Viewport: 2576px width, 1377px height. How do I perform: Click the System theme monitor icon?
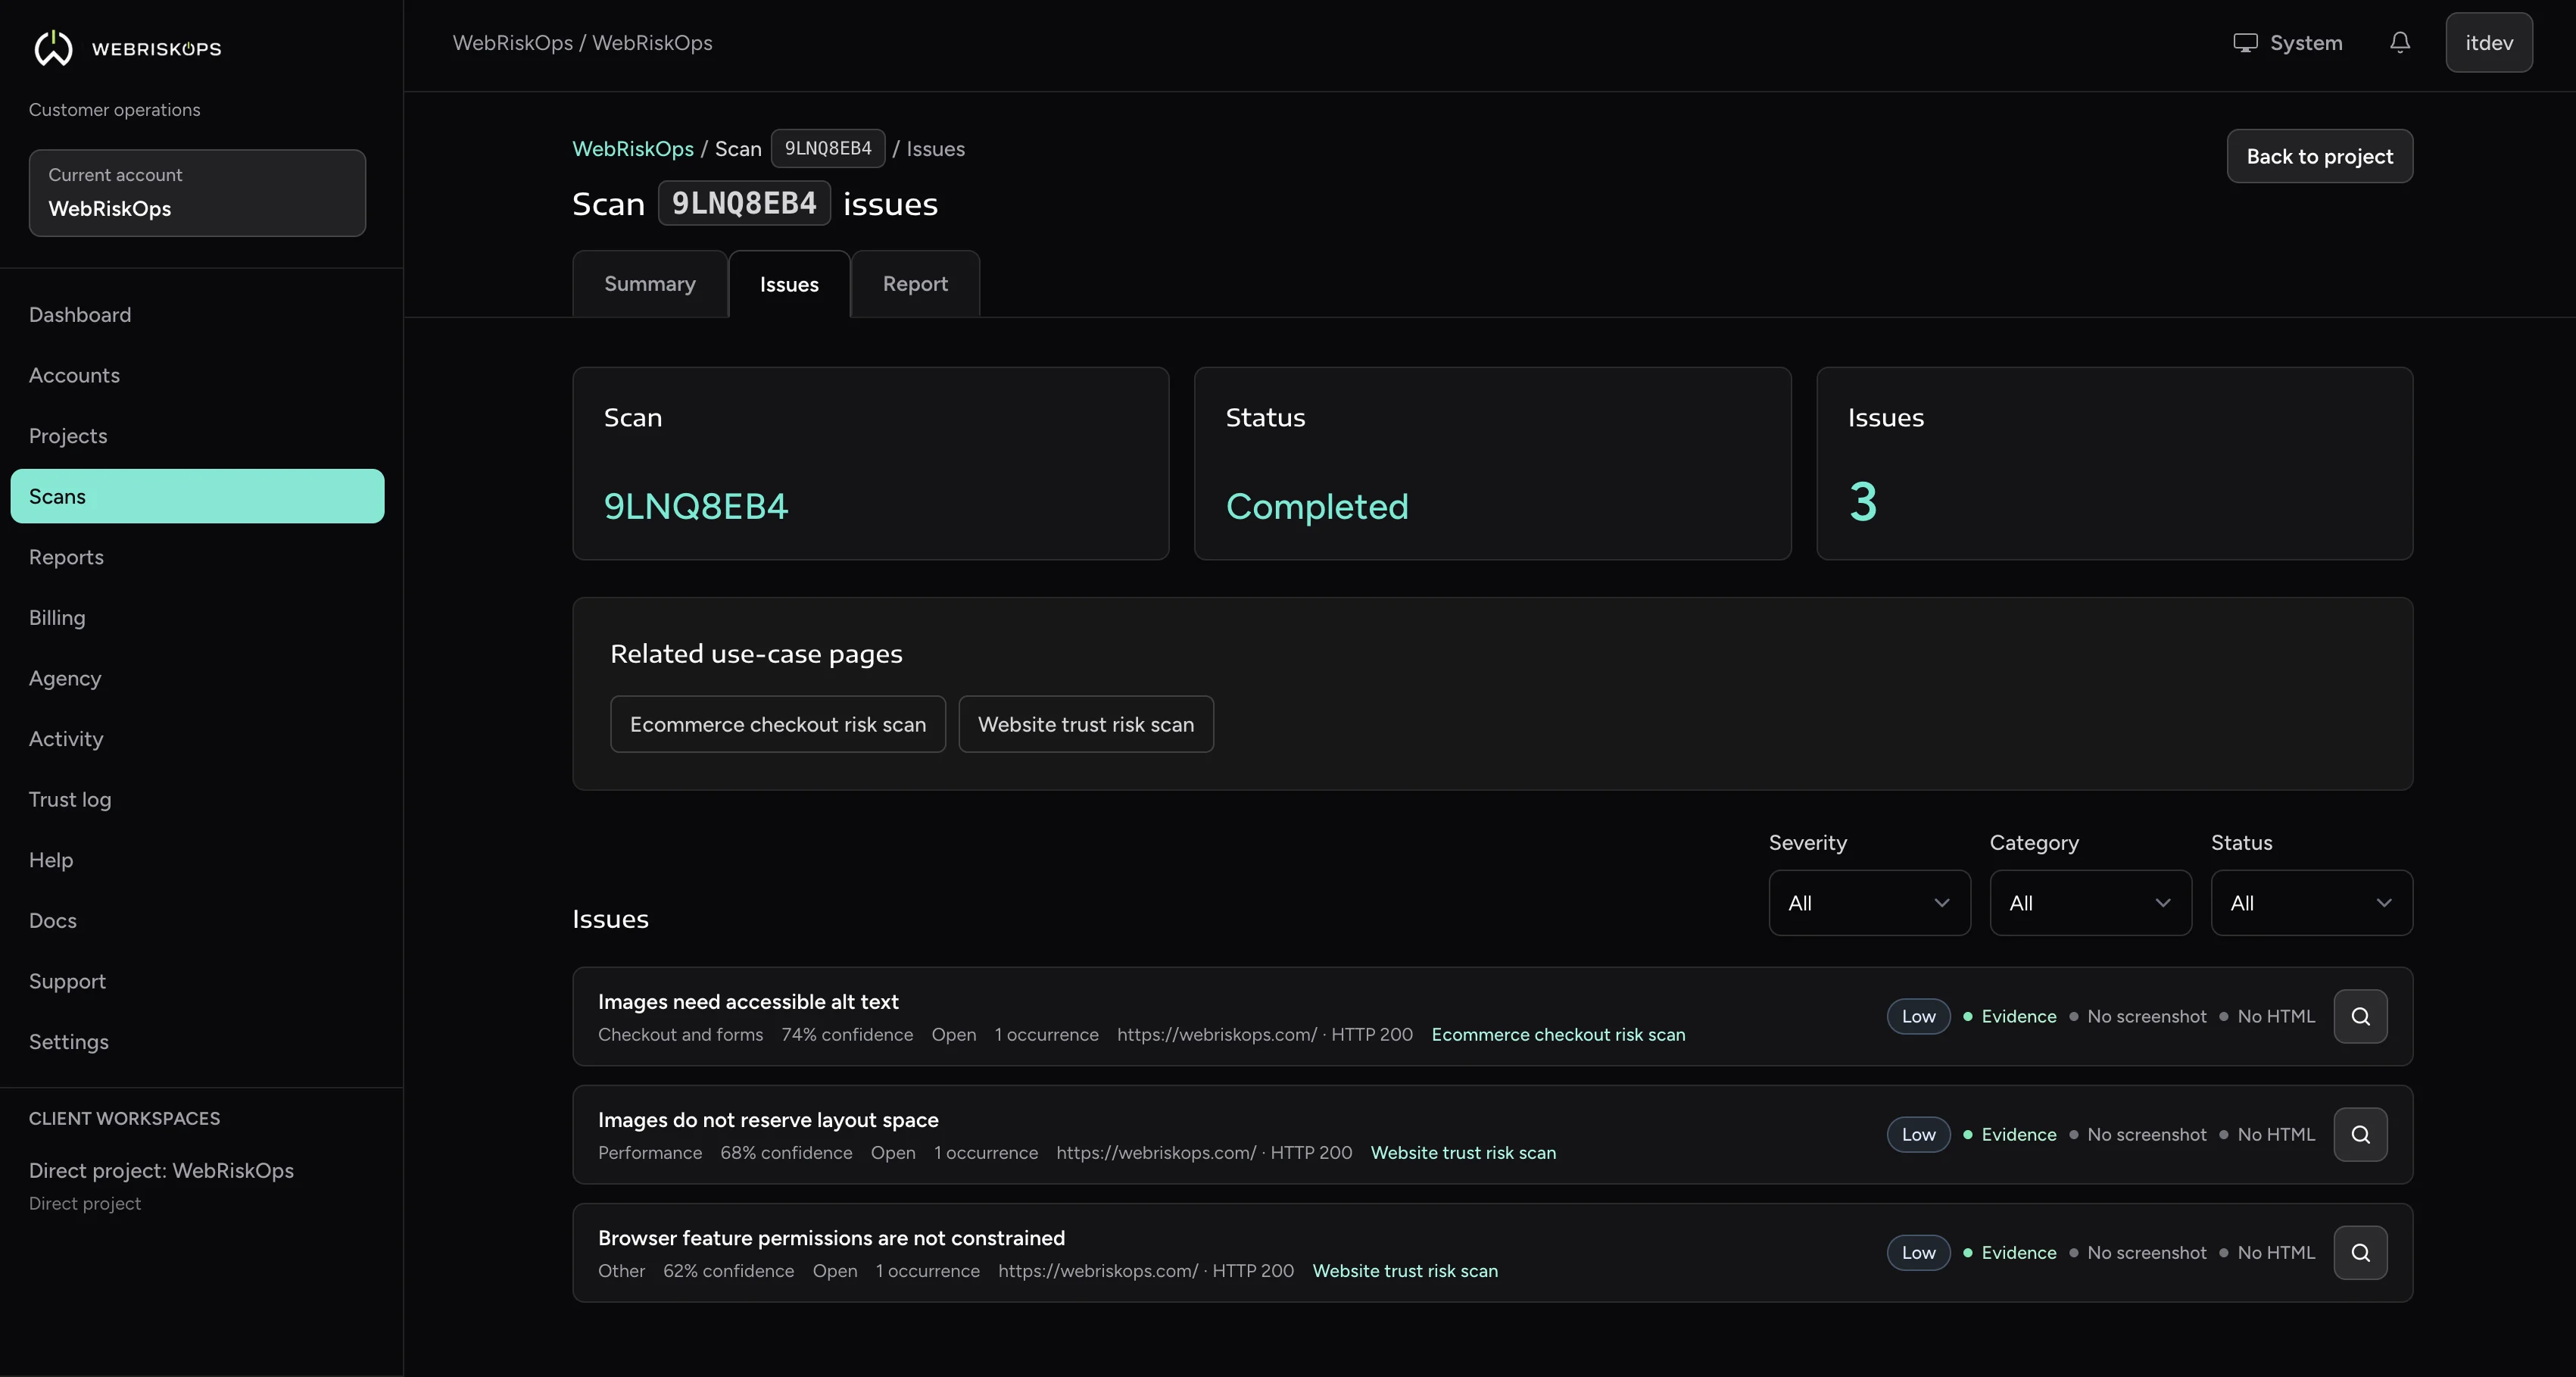2245,43
